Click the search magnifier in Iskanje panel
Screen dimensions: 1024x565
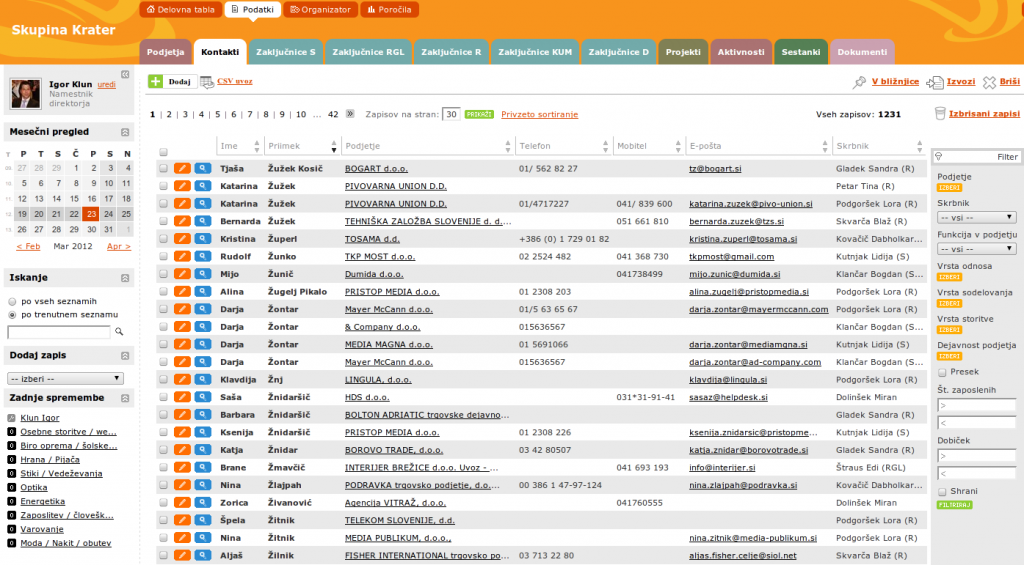pos(119,332)
